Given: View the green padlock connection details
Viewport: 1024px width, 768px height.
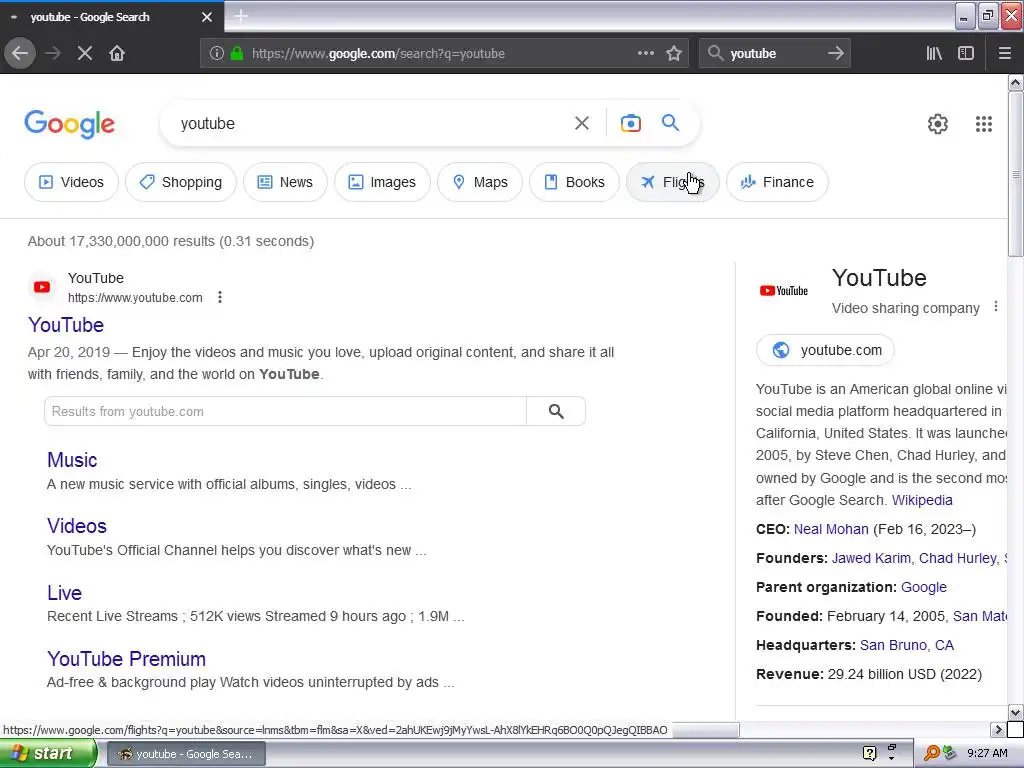Looking at the screenshot, I should (x=237, y=54).
